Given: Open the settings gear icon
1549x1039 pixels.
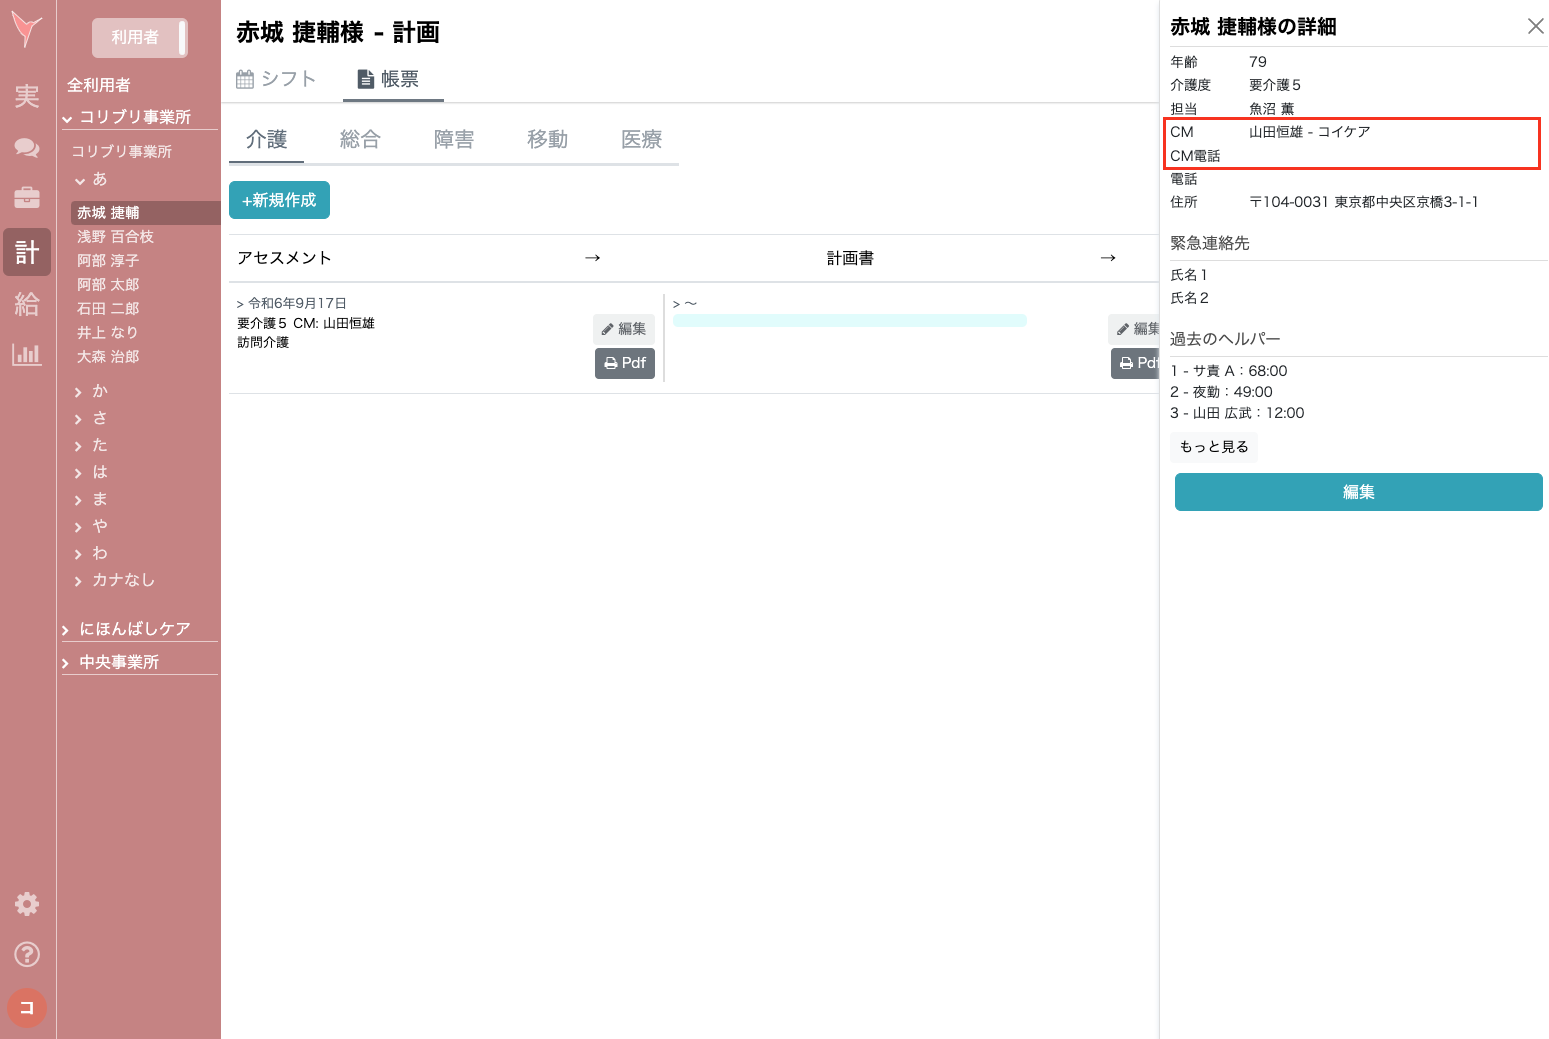Looking at the screenshot, I should click(x=27, y=903).
